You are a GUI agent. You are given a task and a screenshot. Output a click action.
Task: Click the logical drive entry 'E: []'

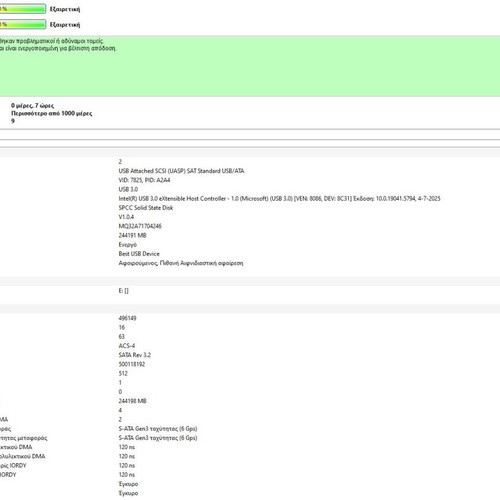(123, 291)
